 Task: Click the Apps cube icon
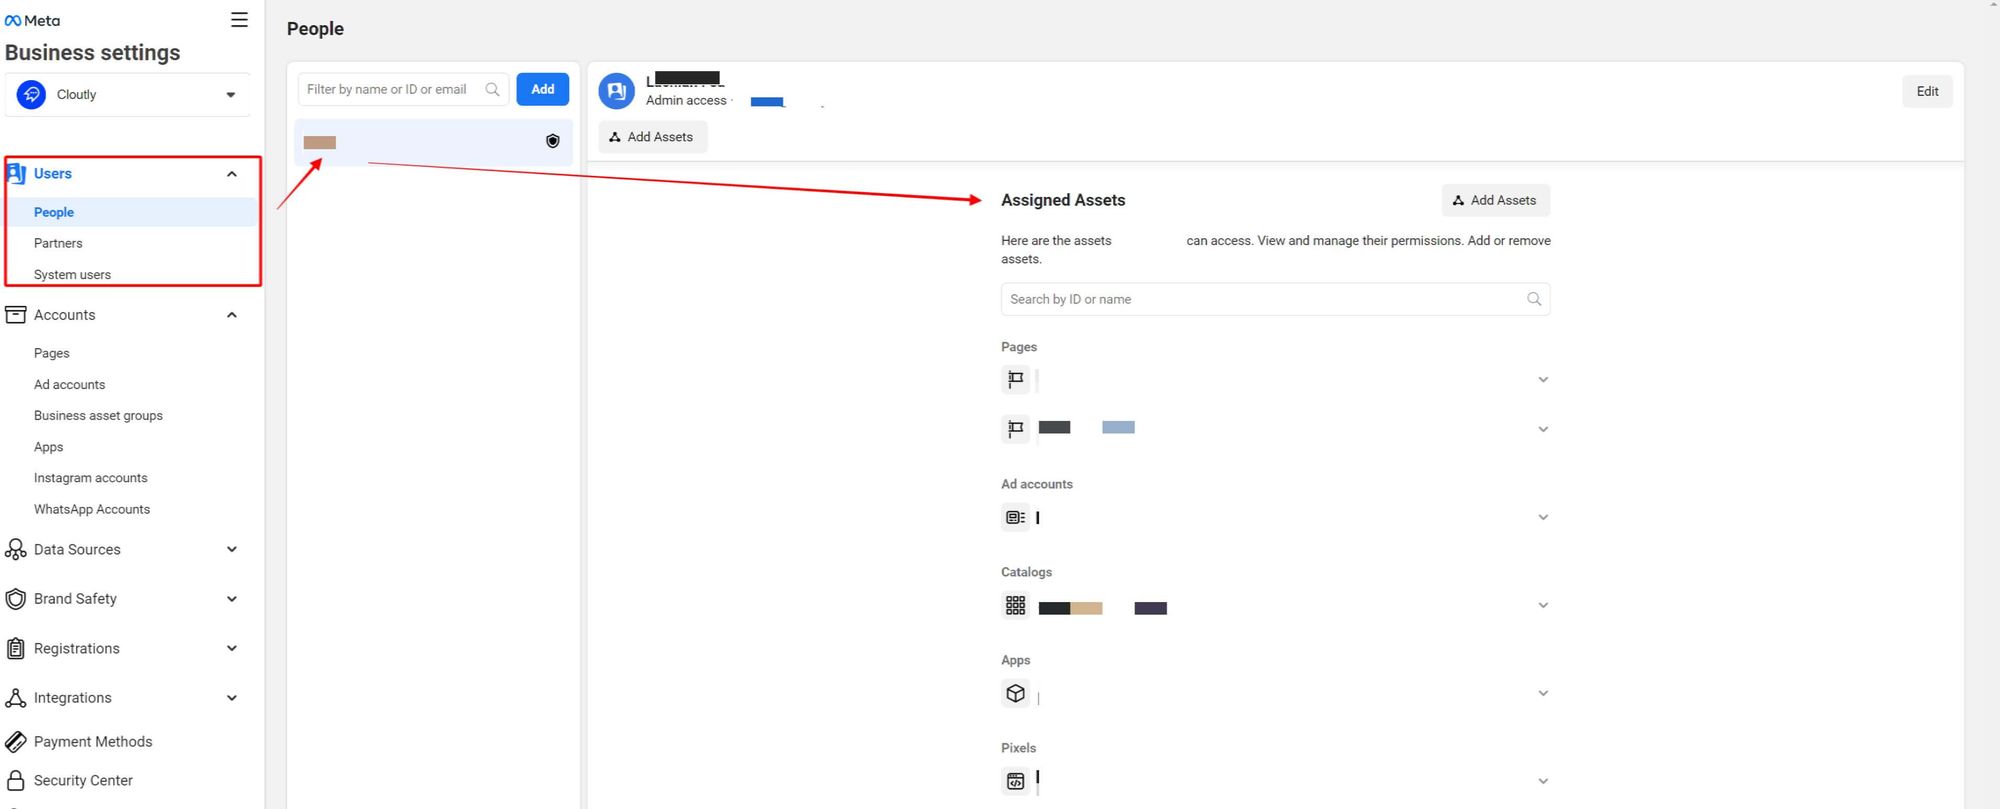click(1015, 693)
